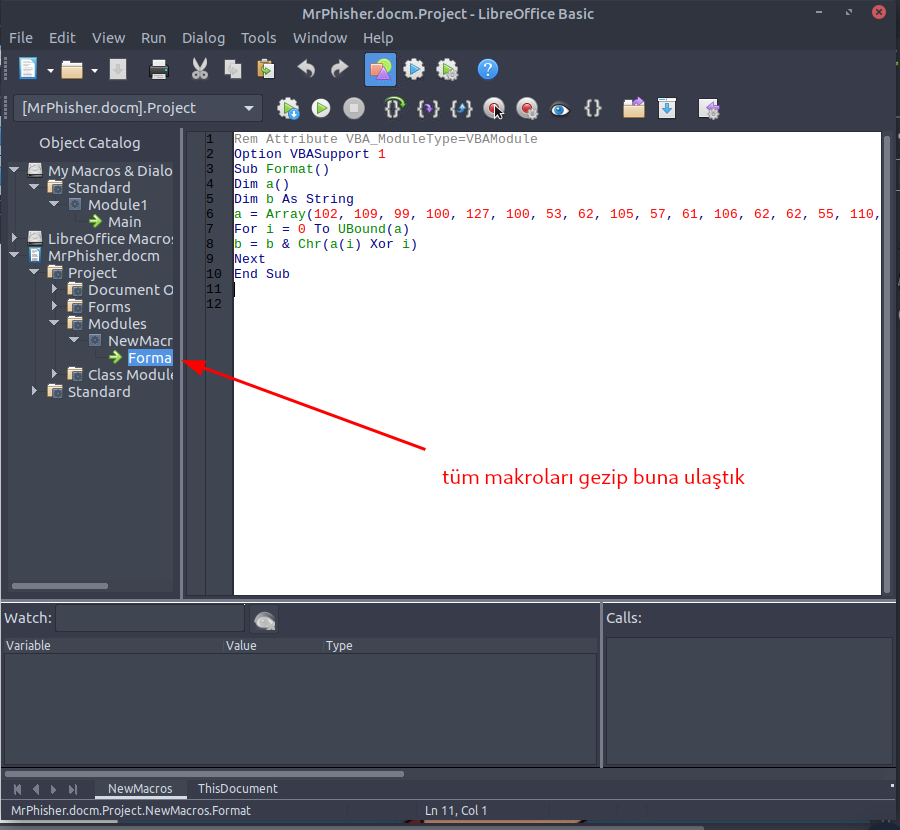Click the Compile icon next to library dropdown
Image resolution: width=900 pixels, height=830 pixels.
point(288,108)
